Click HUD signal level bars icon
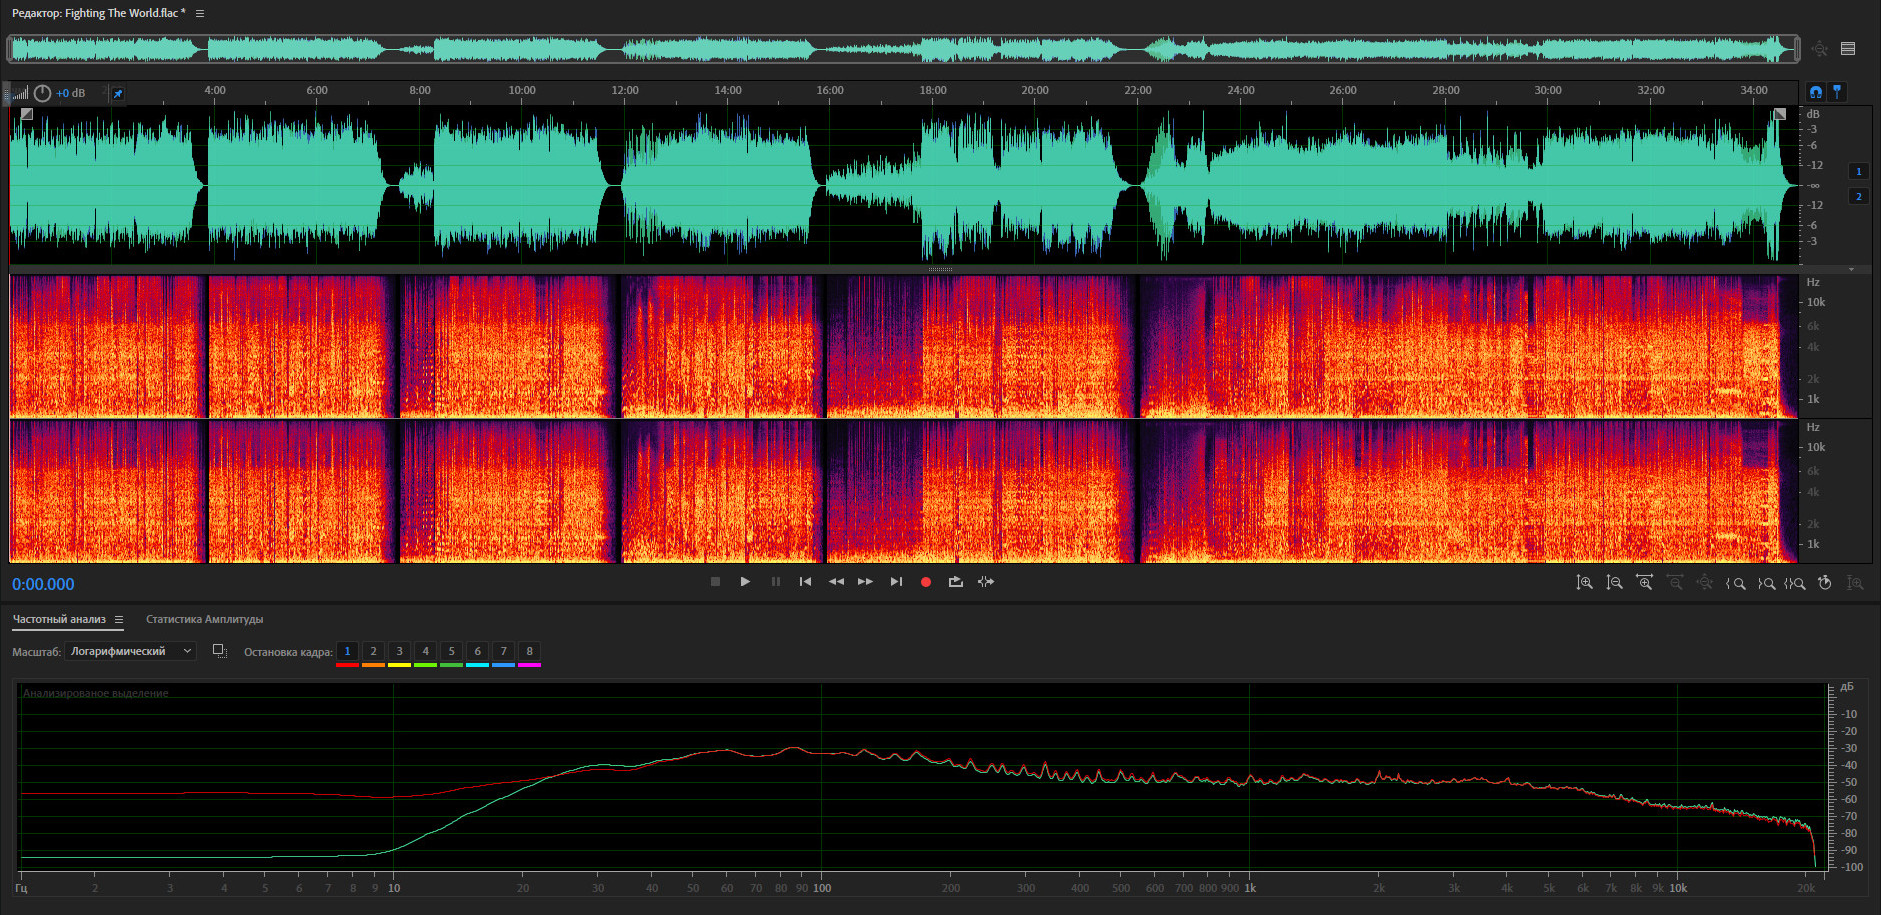The width and height of the screenshot is (1881, 915). point(20,93)
